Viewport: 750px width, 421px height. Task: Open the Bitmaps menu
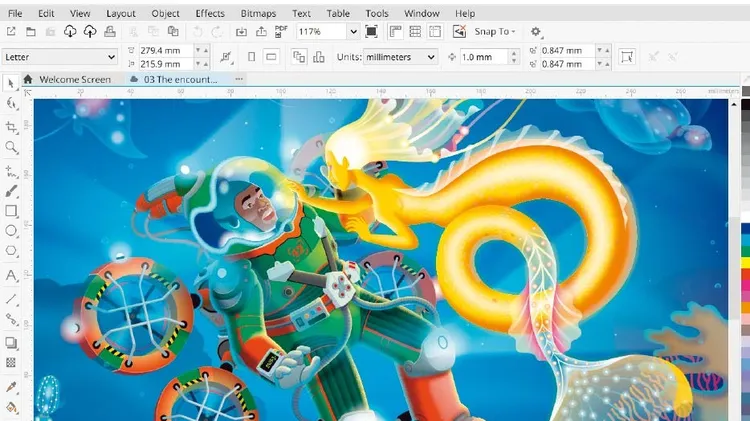pos(258,13)
